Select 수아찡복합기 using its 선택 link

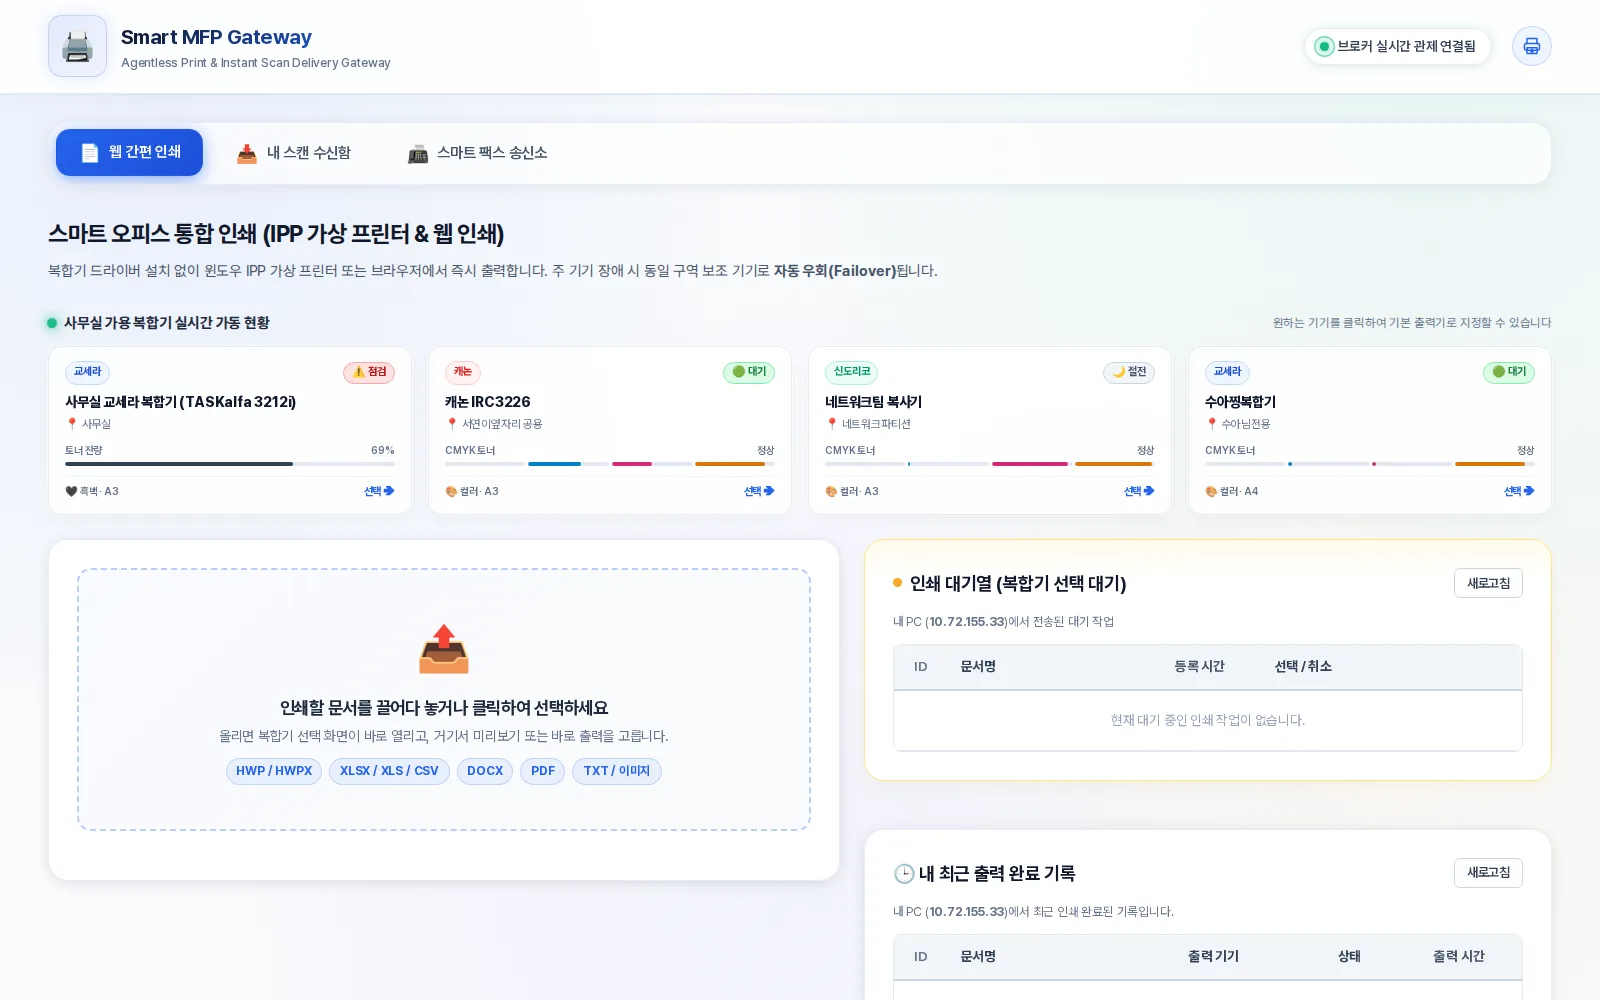point(1519,491)
